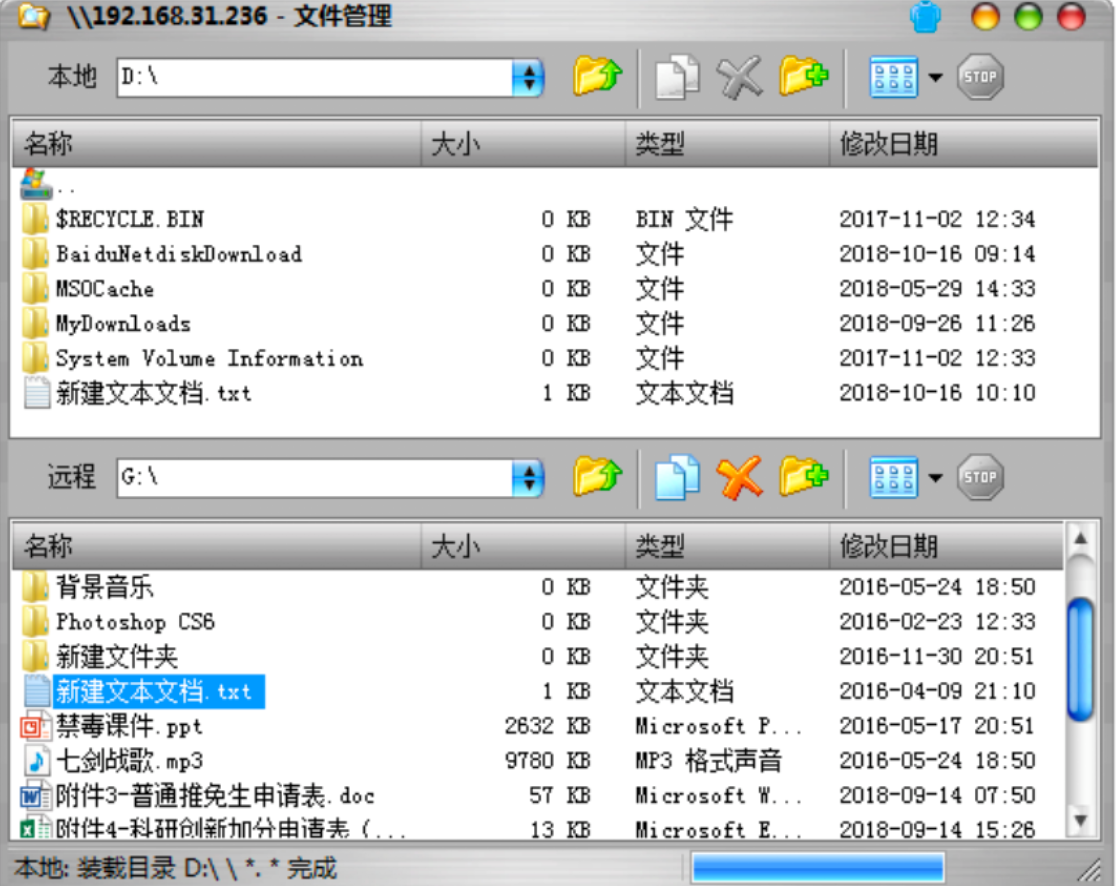The width and height of the screenshot is (1116, 886).
Task: Sort local list by 名称 column
Action: 216,144
